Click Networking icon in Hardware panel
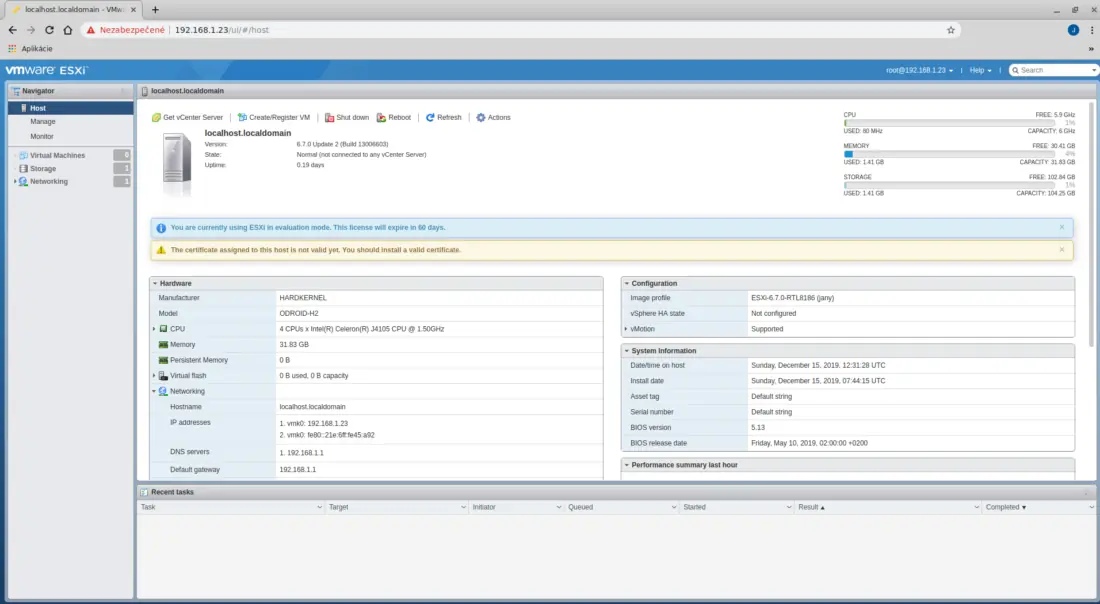Viewport: 1100px width, 604px height. (x=163, y=391)
